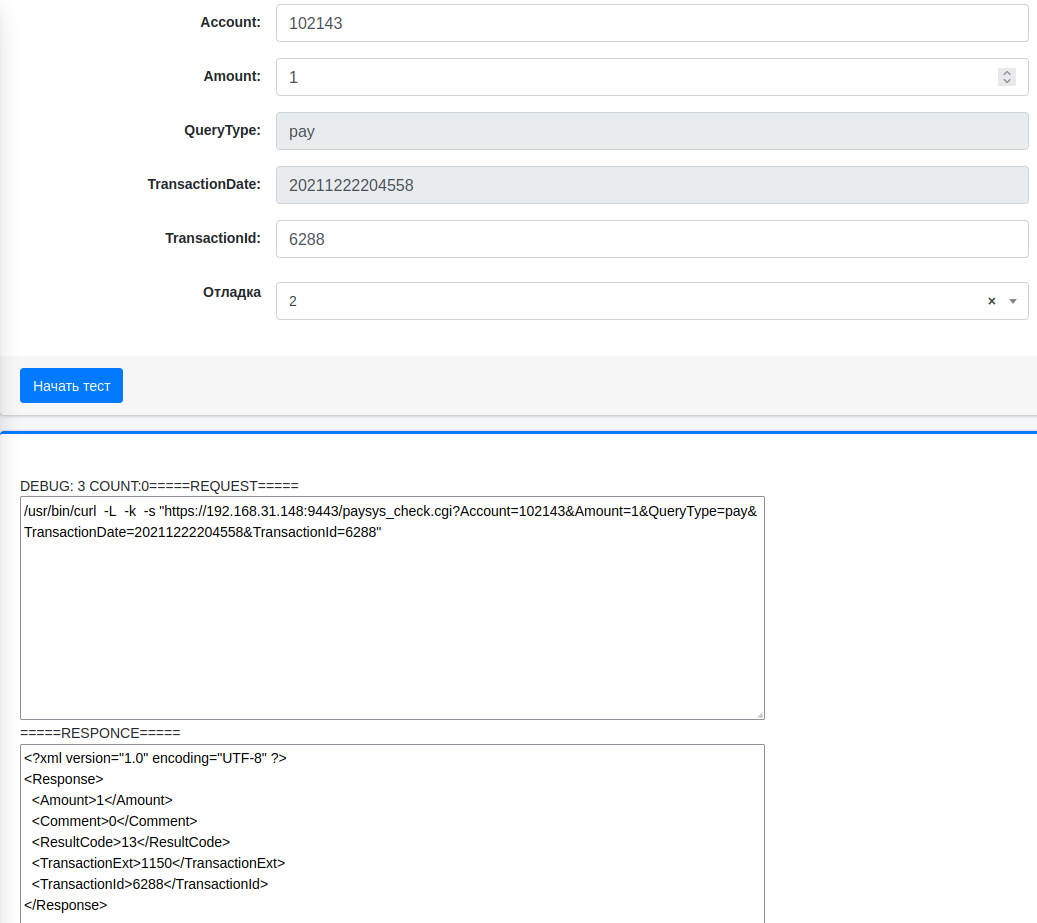The width and height of the screenshot is (1037, 923).
Task: Click the Отладка label
Action: [x=231, y=292]
